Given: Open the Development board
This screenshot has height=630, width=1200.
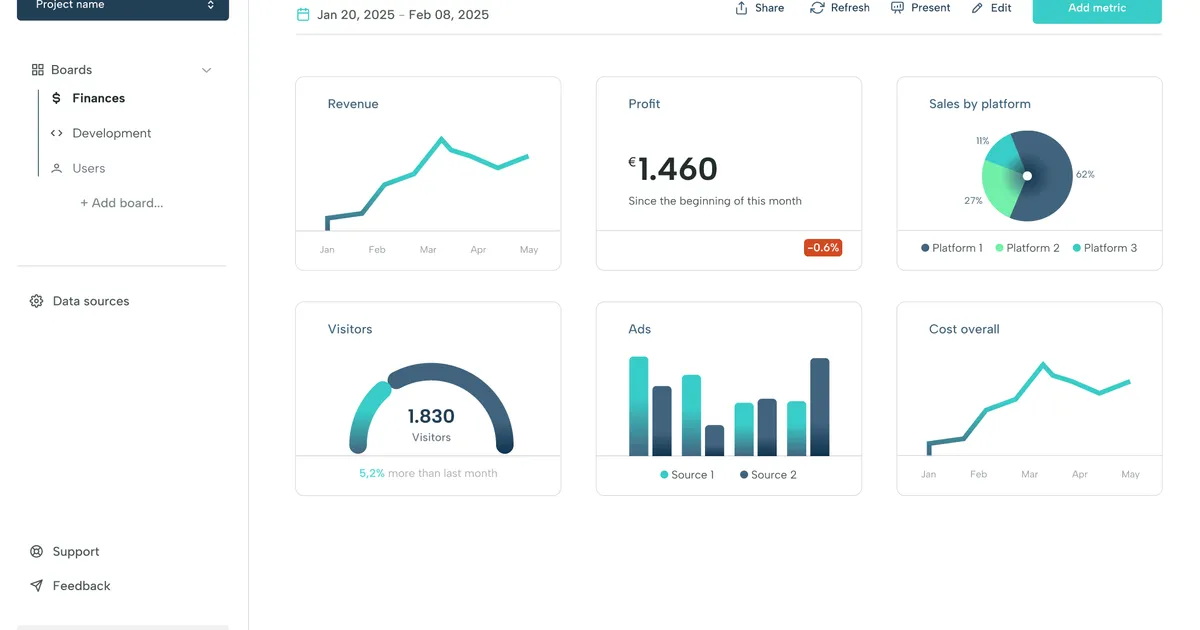Looking at the screenshot, I should point(111,133).
